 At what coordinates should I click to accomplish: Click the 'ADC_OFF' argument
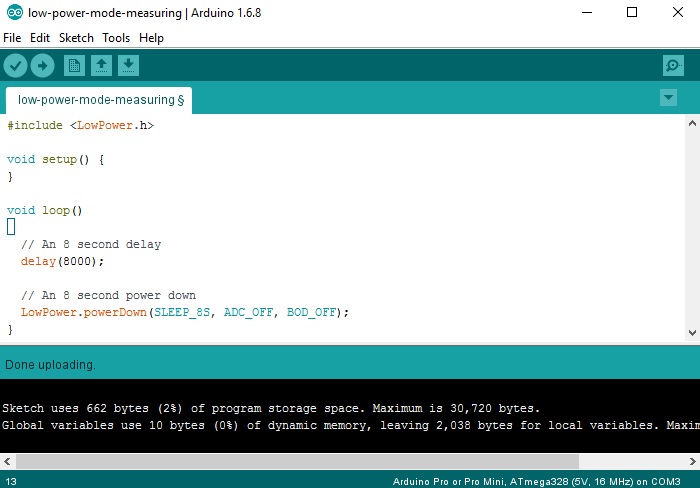(x=248, y=312)
